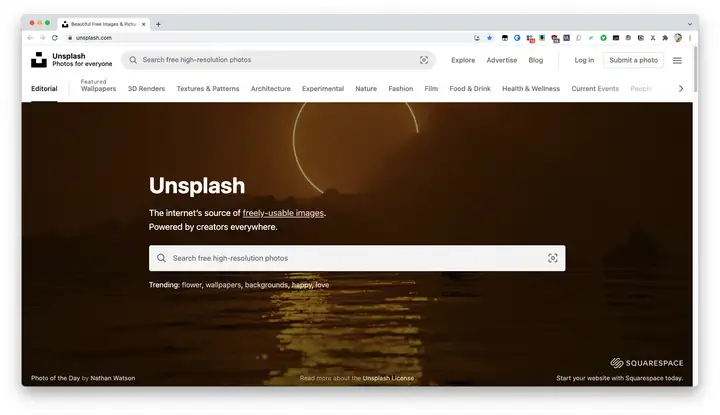This screenshot has height=415, width=720.
Task: Click Start your website with Squarespace today
Action: point(619,378)
